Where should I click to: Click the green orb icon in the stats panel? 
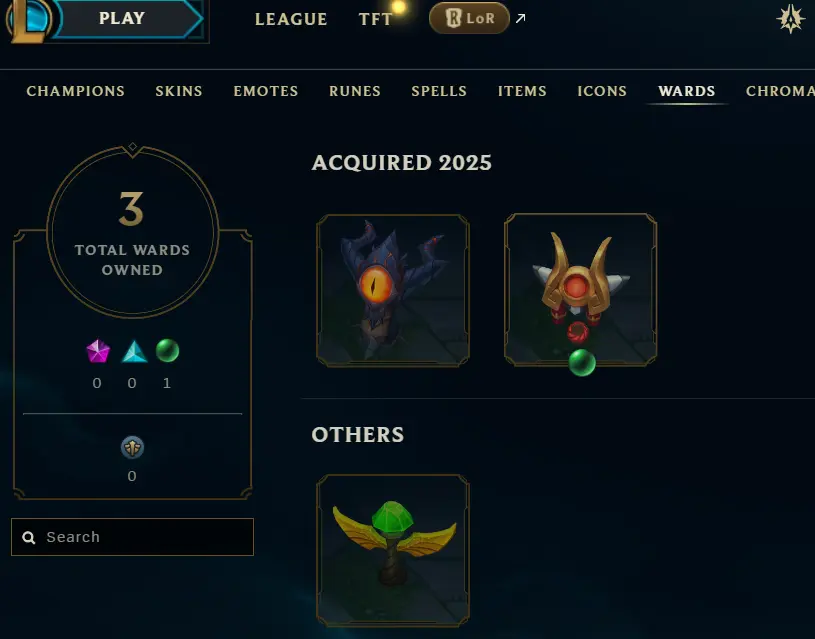167,350
